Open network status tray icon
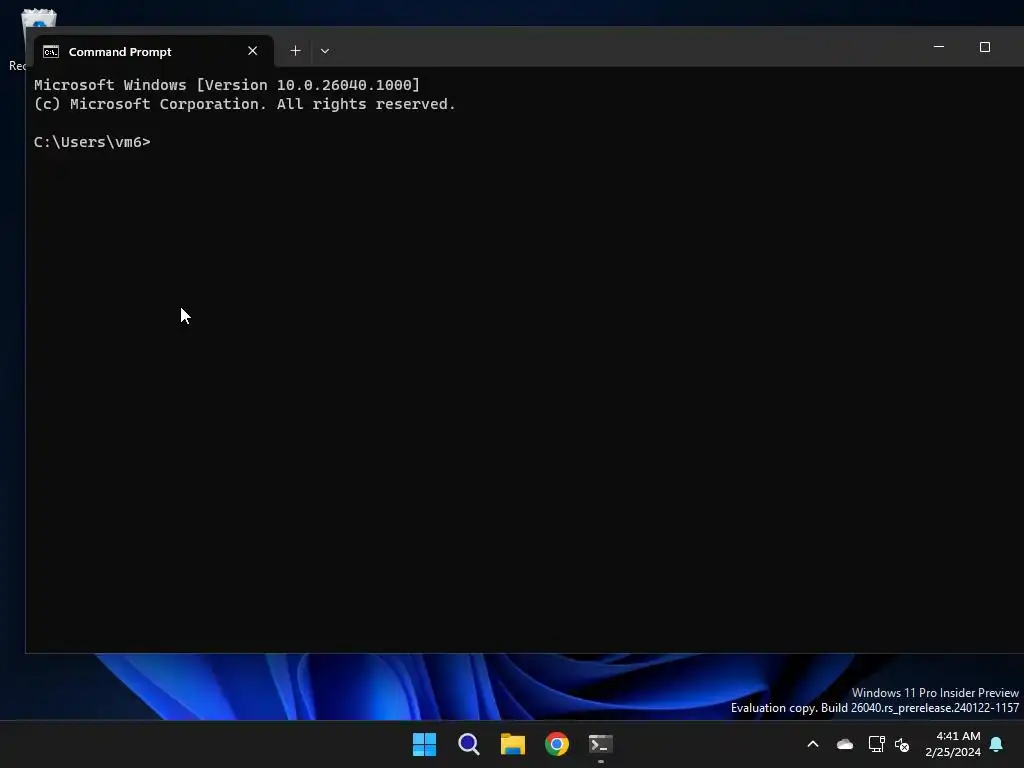 (x=876, y=744)
